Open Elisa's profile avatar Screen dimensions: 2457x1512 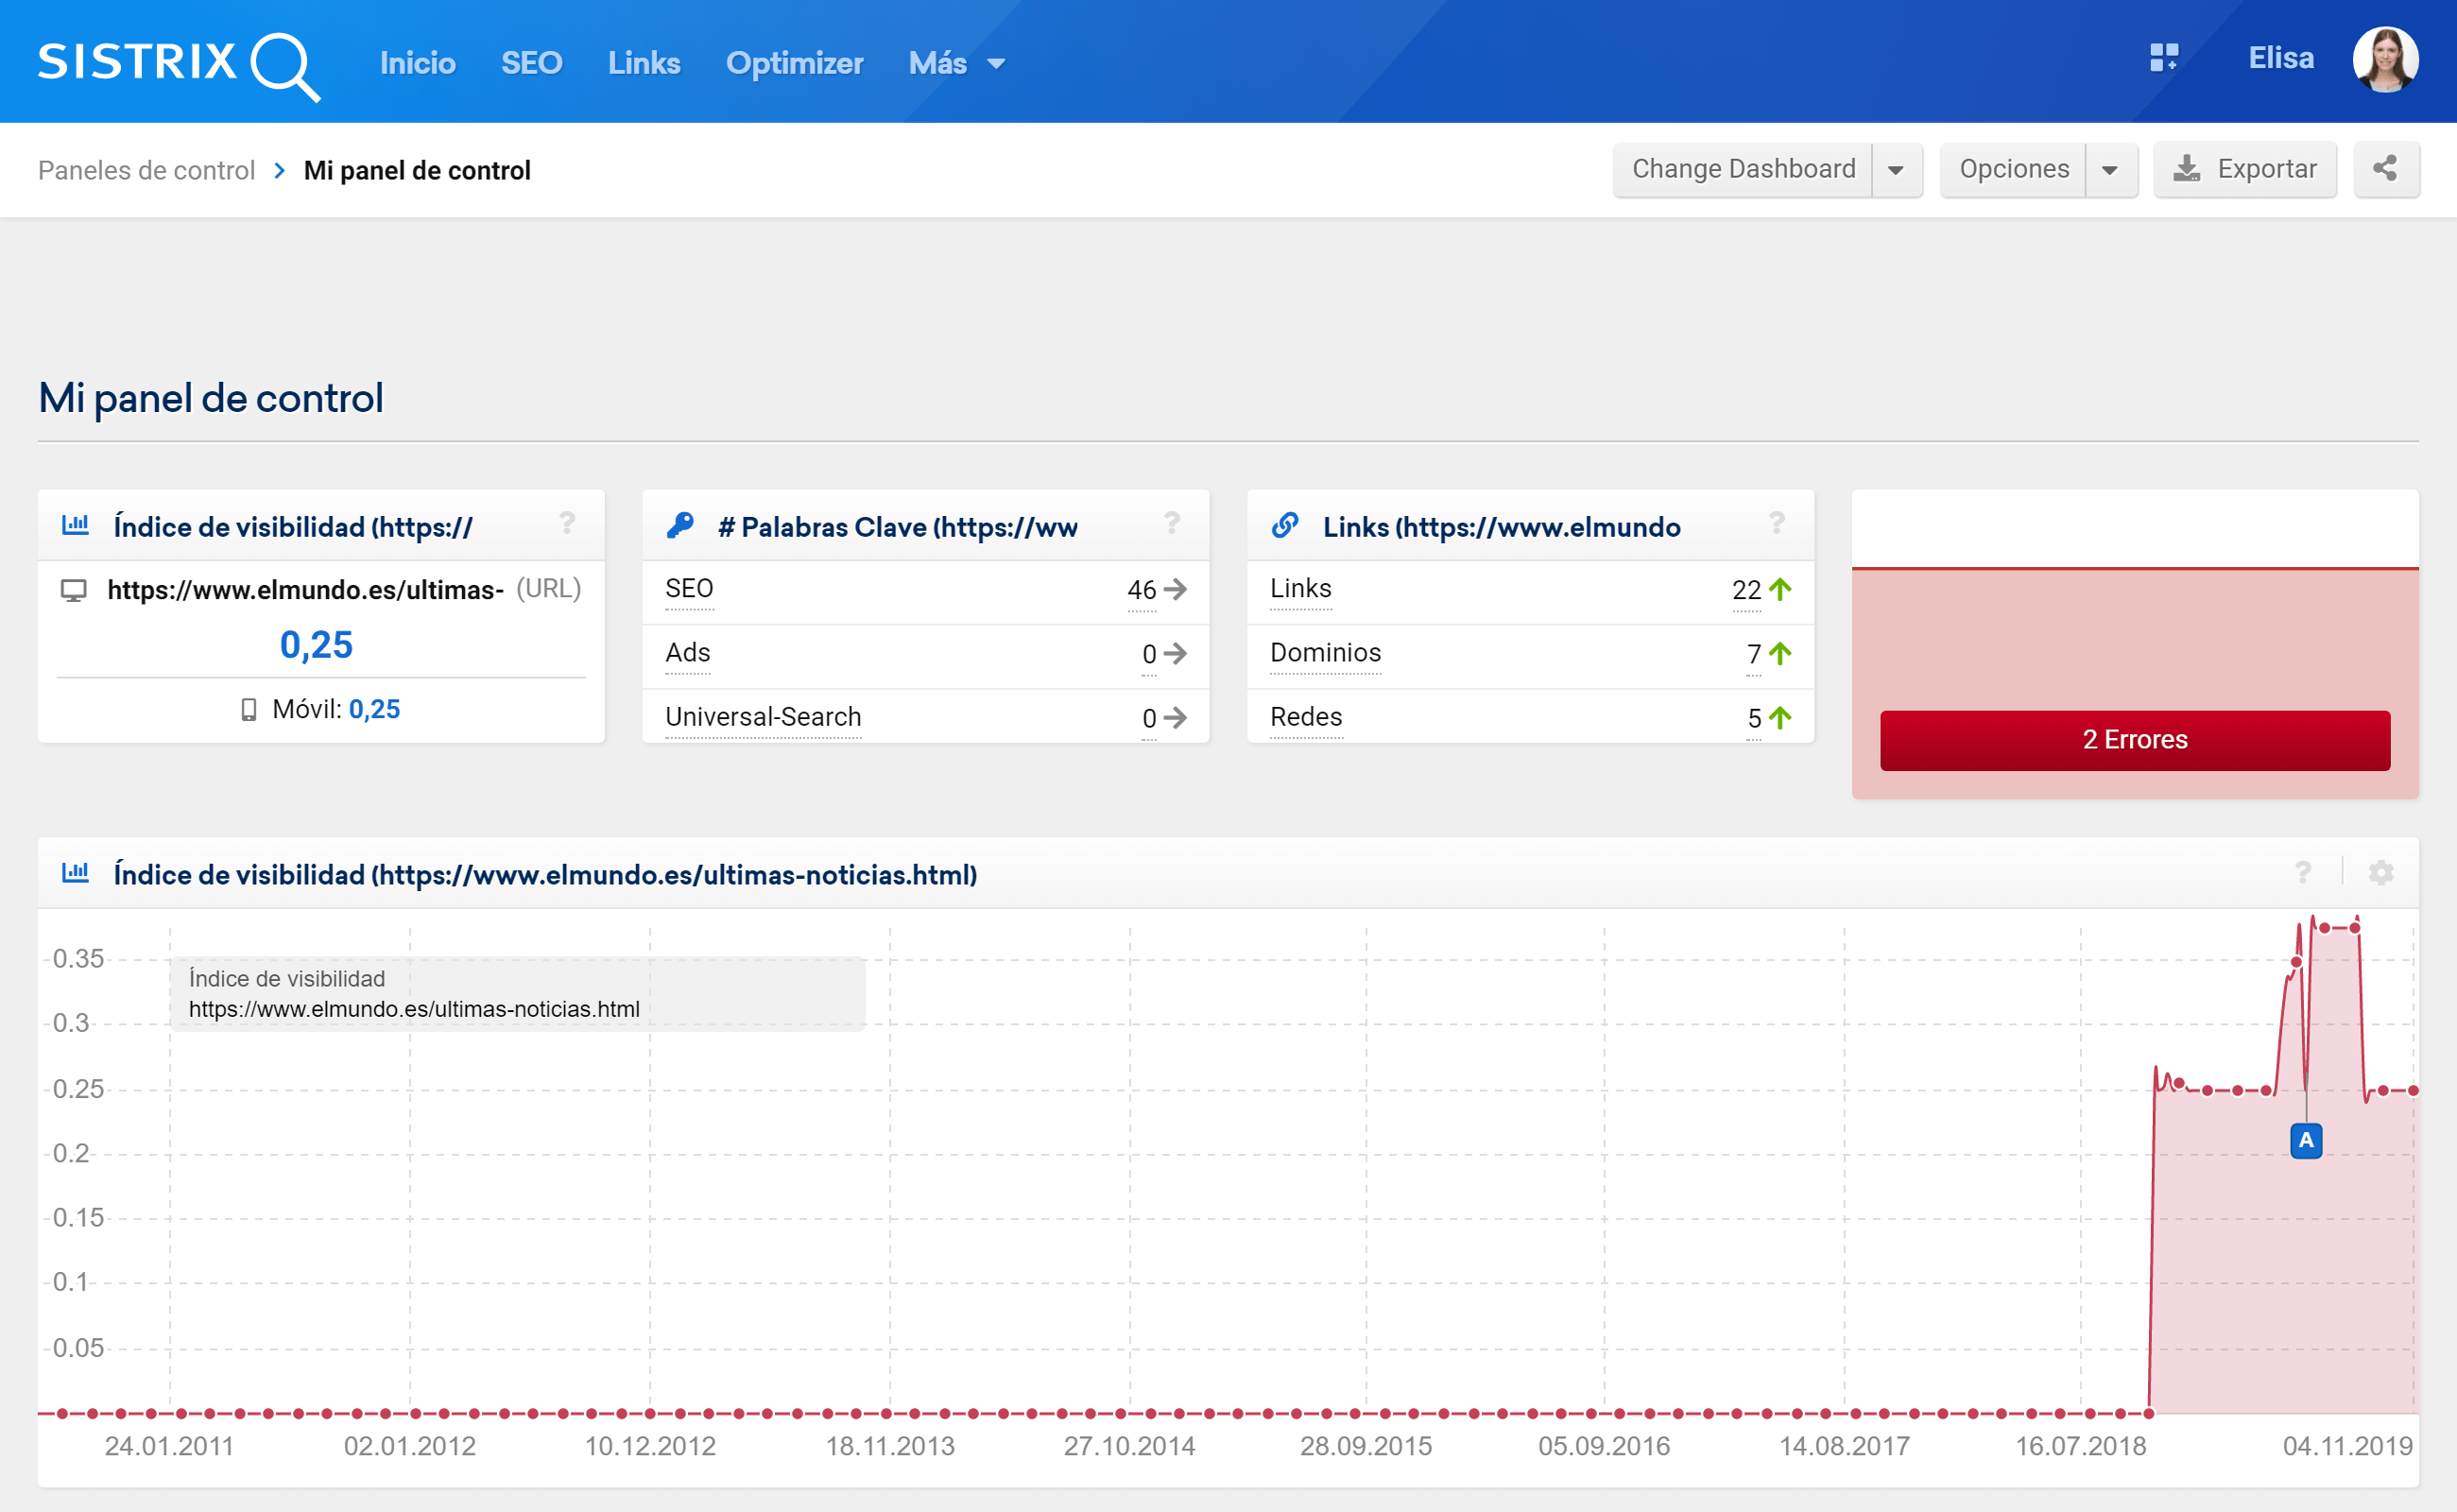(x=2385, y=59)
